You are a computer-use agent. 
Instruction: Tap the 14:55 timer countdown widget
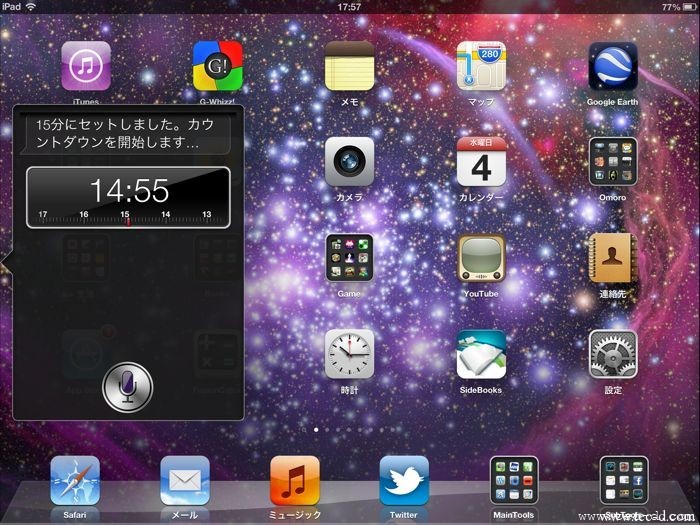[129, 198]
